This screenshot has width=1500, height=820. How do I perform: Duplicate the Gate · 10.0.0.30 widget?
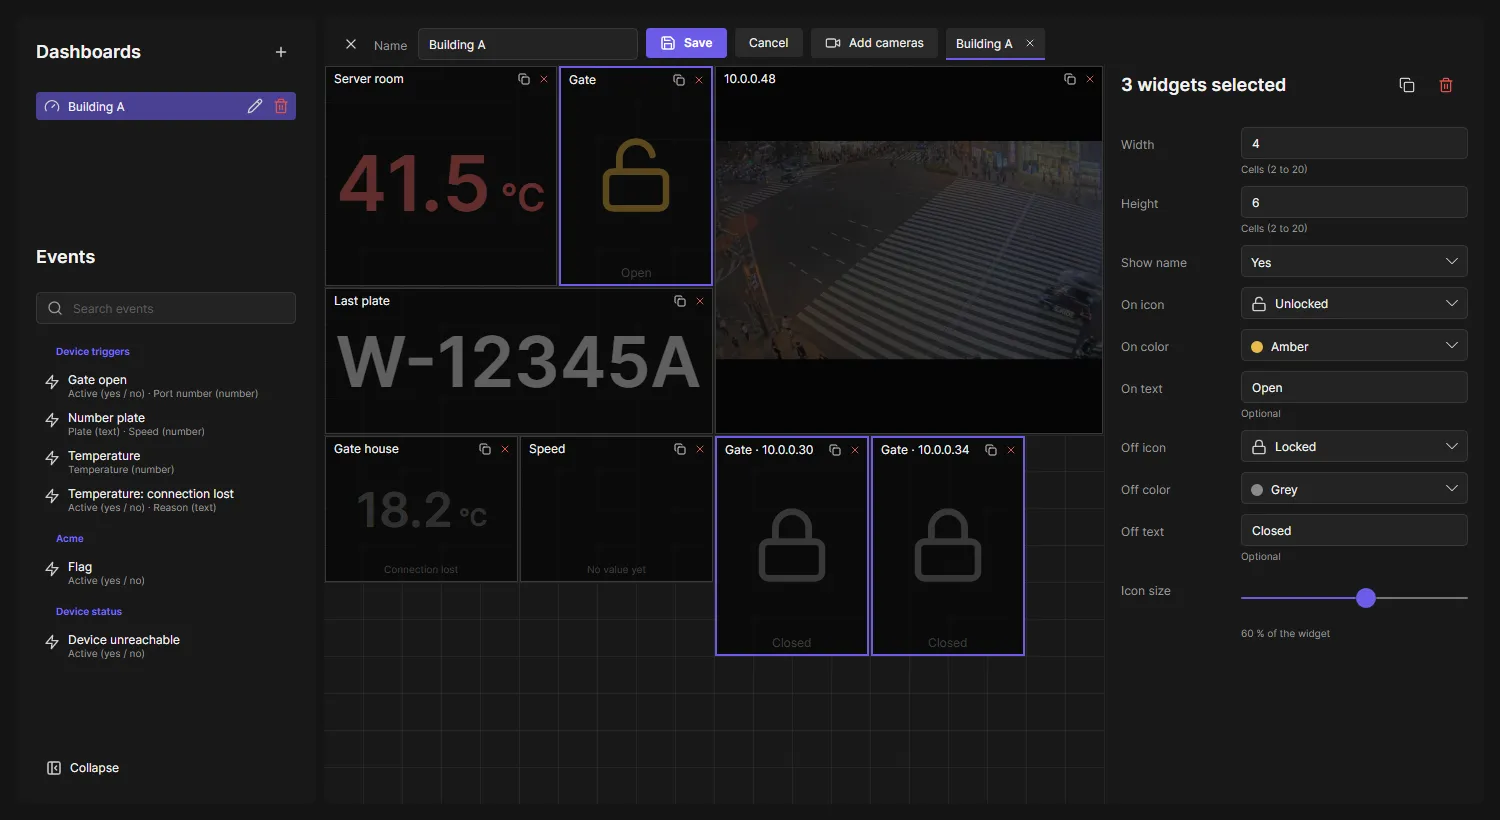point(835,450)
